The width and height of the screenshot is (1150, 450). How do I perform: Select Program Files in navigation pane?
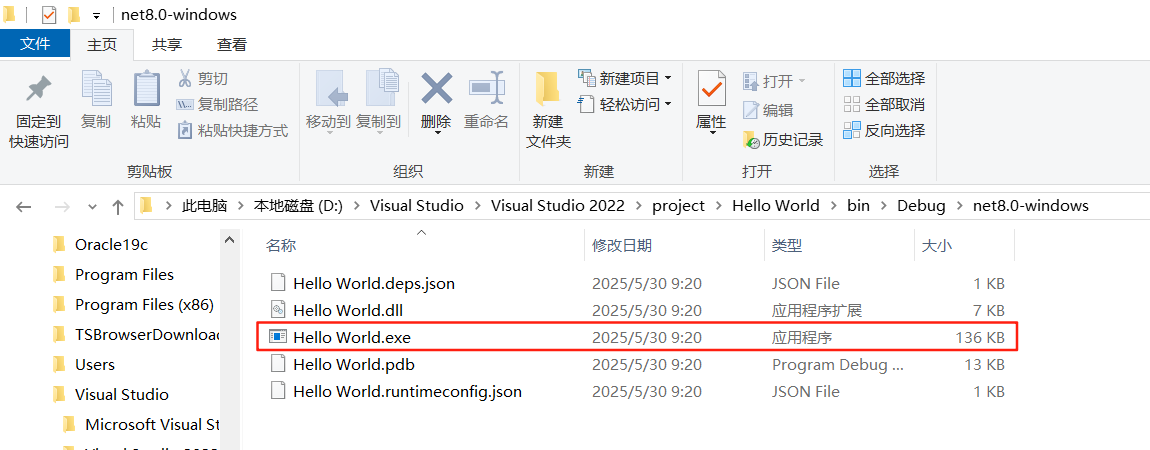click(x=124, y=275)
